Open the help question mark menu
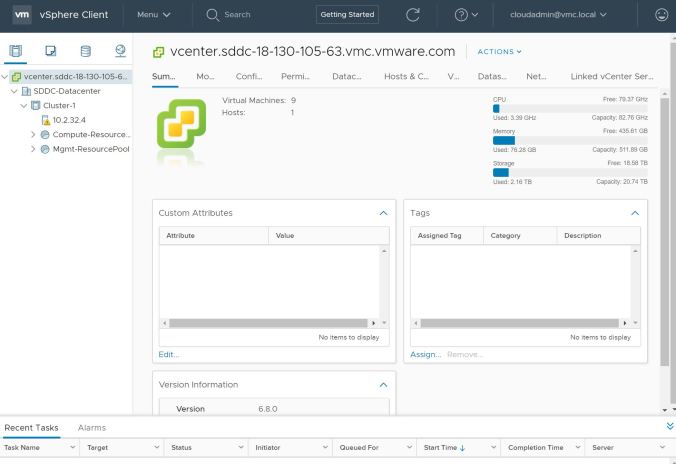Image resolution: width=676 pixels, height=464 pixels. tap(466, 15)
